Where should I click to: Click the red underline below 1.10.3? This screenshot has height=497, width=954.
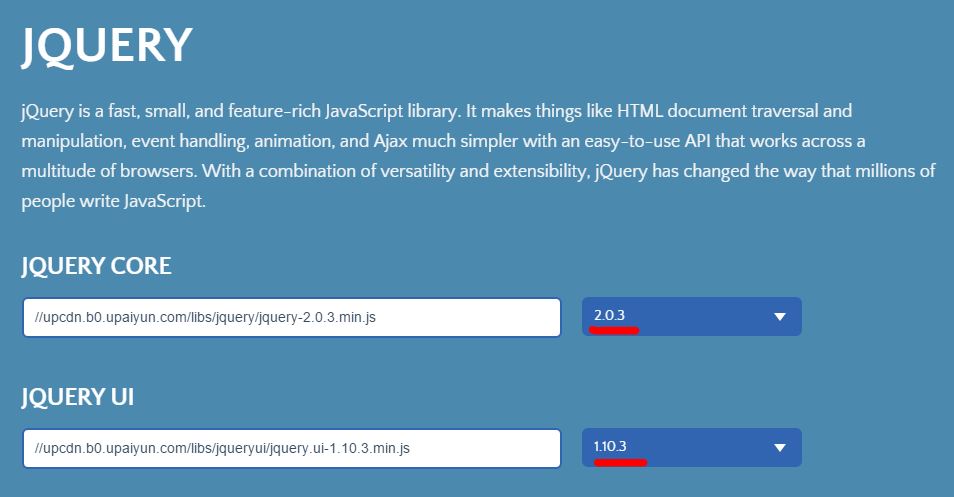coord(621,462)
